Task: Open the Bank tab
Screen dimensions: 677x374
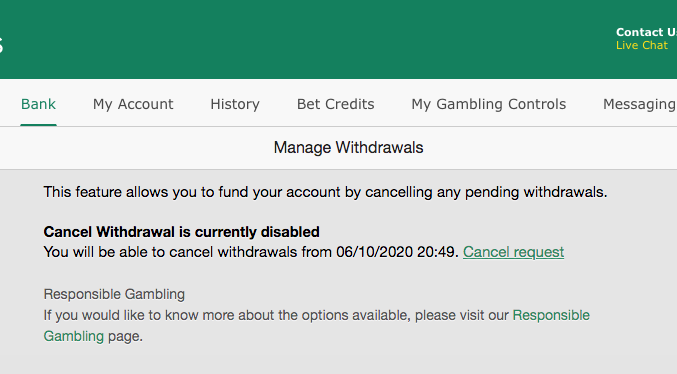Action: click(38, 104)
